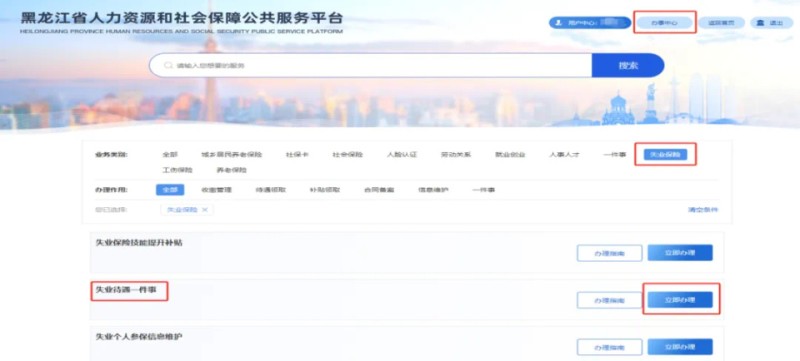This screenshot has width=800, height=361.
Task: Log out with the 退出 button
Action: (x=771, y=23)
